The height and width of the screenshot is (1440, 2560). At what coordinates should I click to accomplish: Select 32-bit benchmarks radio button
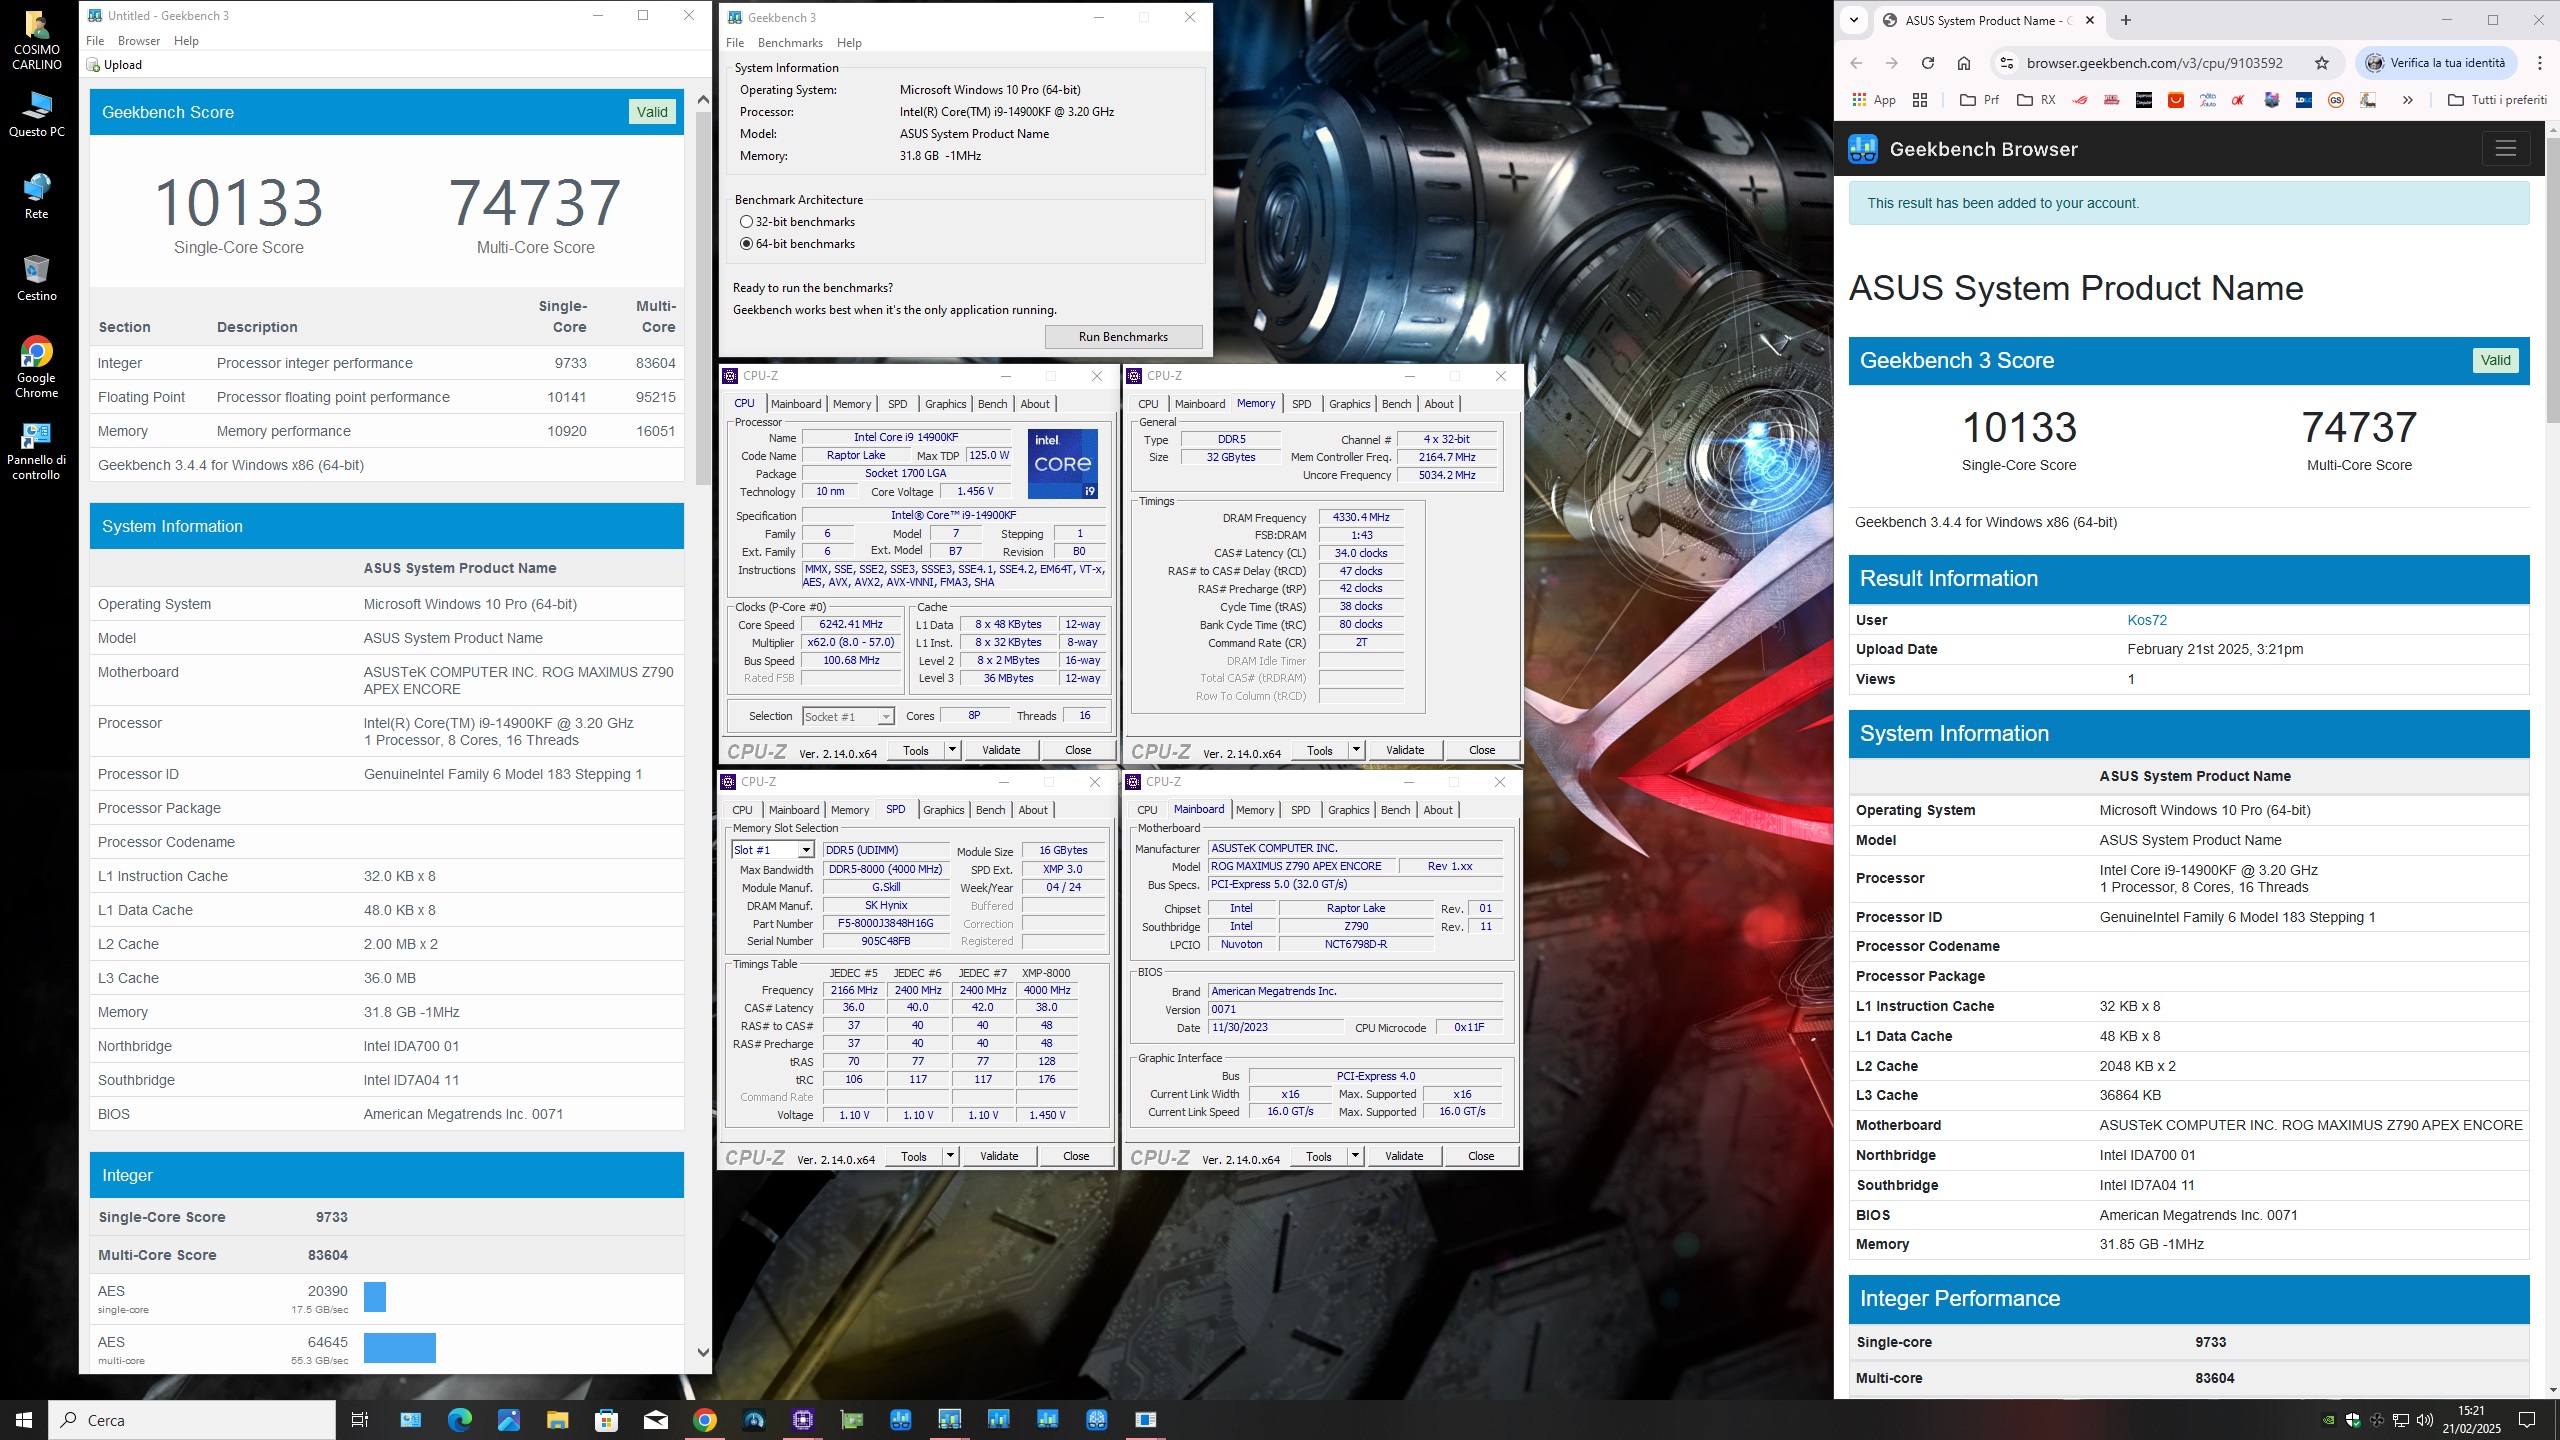pos(746,222)
